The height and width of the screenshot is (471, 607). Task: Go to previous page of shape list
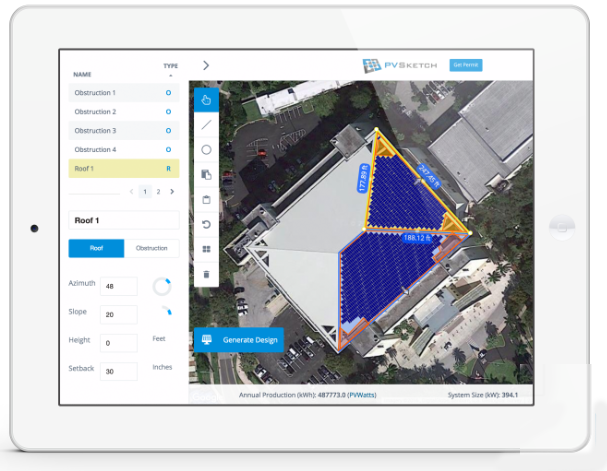click(131, 191)
